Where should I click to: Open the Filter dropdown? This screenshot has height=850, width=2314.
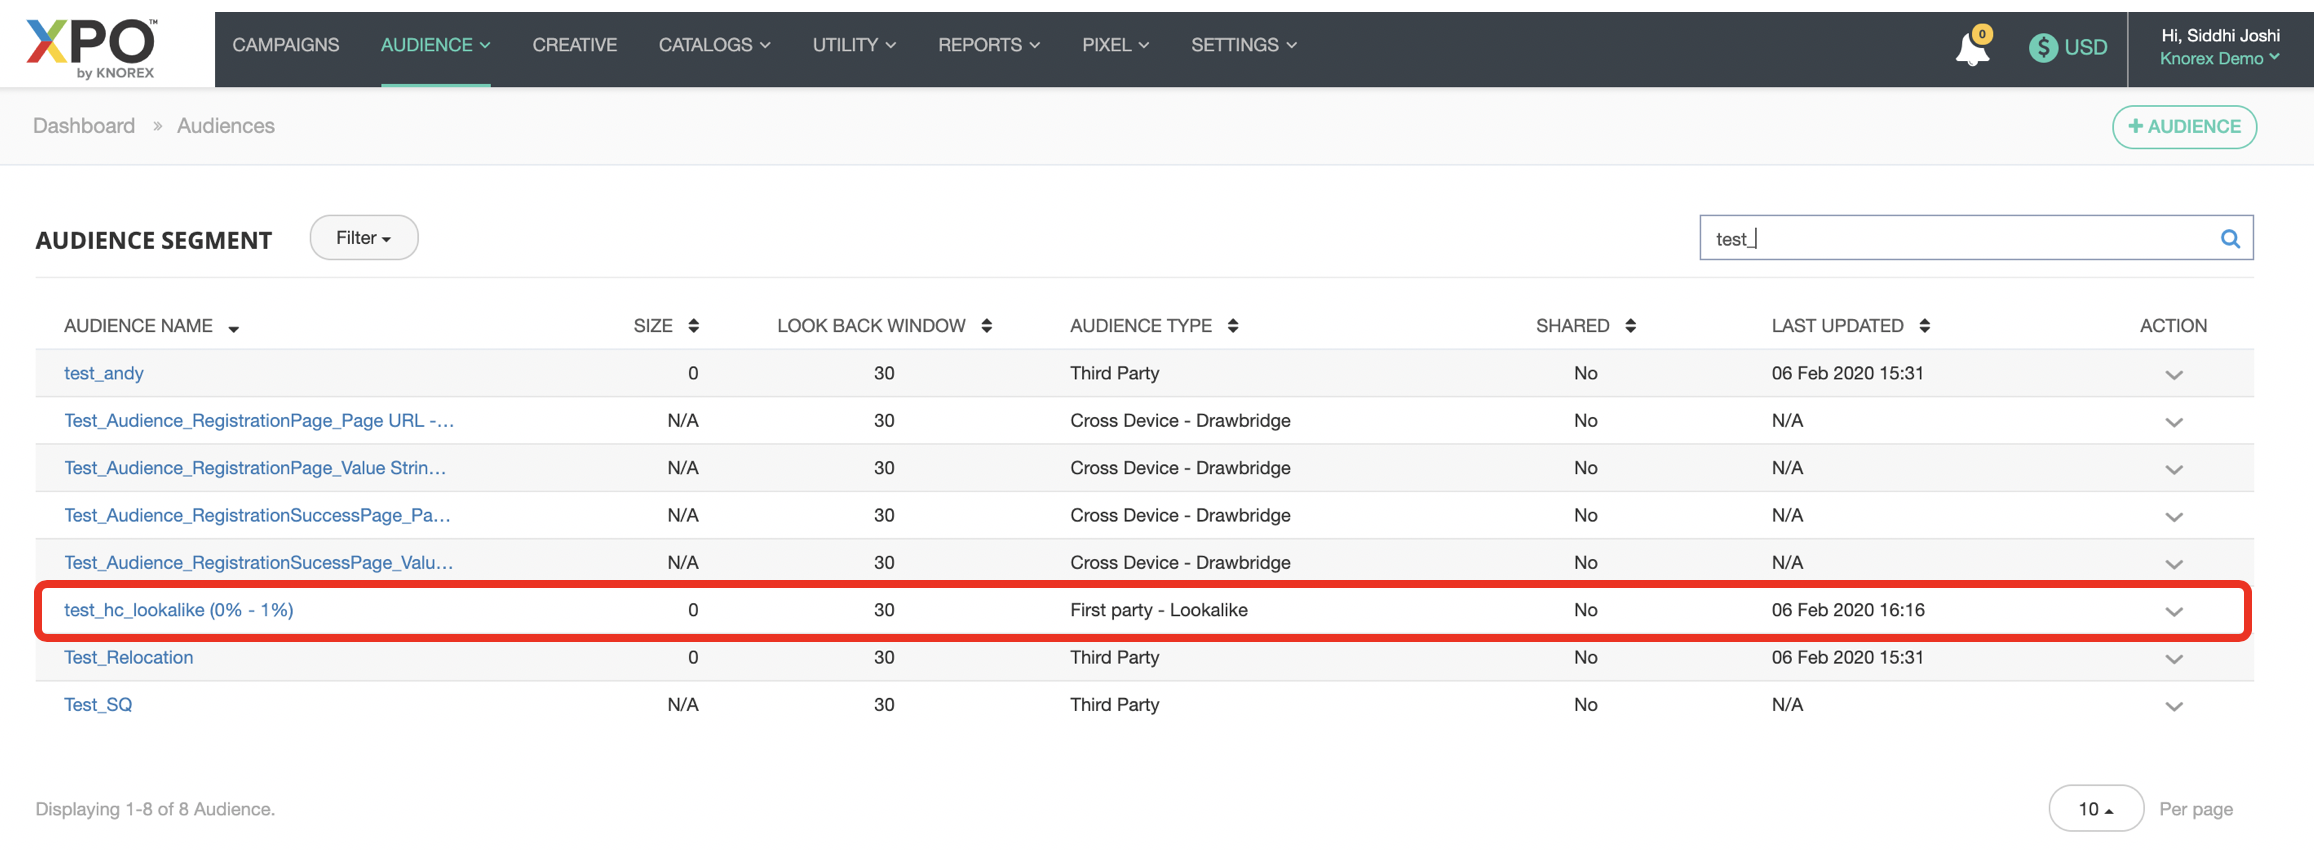tap(363, 238)
